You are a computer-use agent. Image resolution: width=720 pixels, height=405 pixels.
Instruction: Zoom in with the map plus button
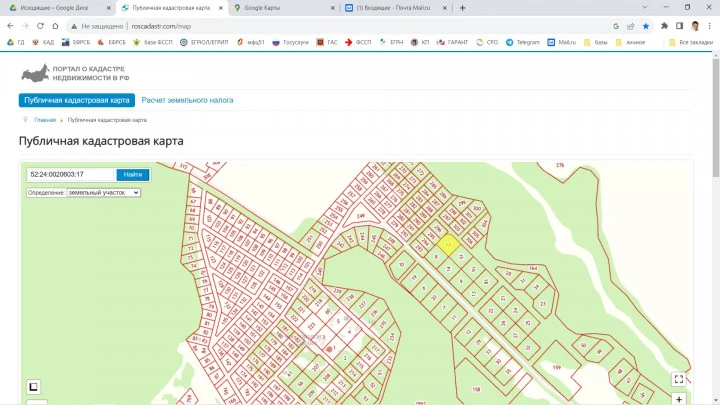pos(679,399)
